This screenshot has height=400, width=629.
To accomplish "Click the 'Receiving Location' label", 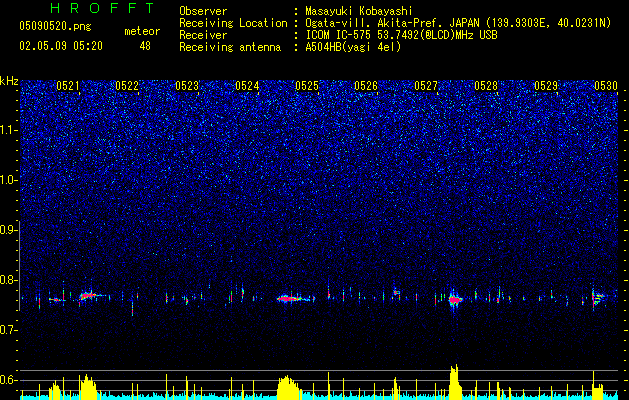I will [x=233, y=23].
